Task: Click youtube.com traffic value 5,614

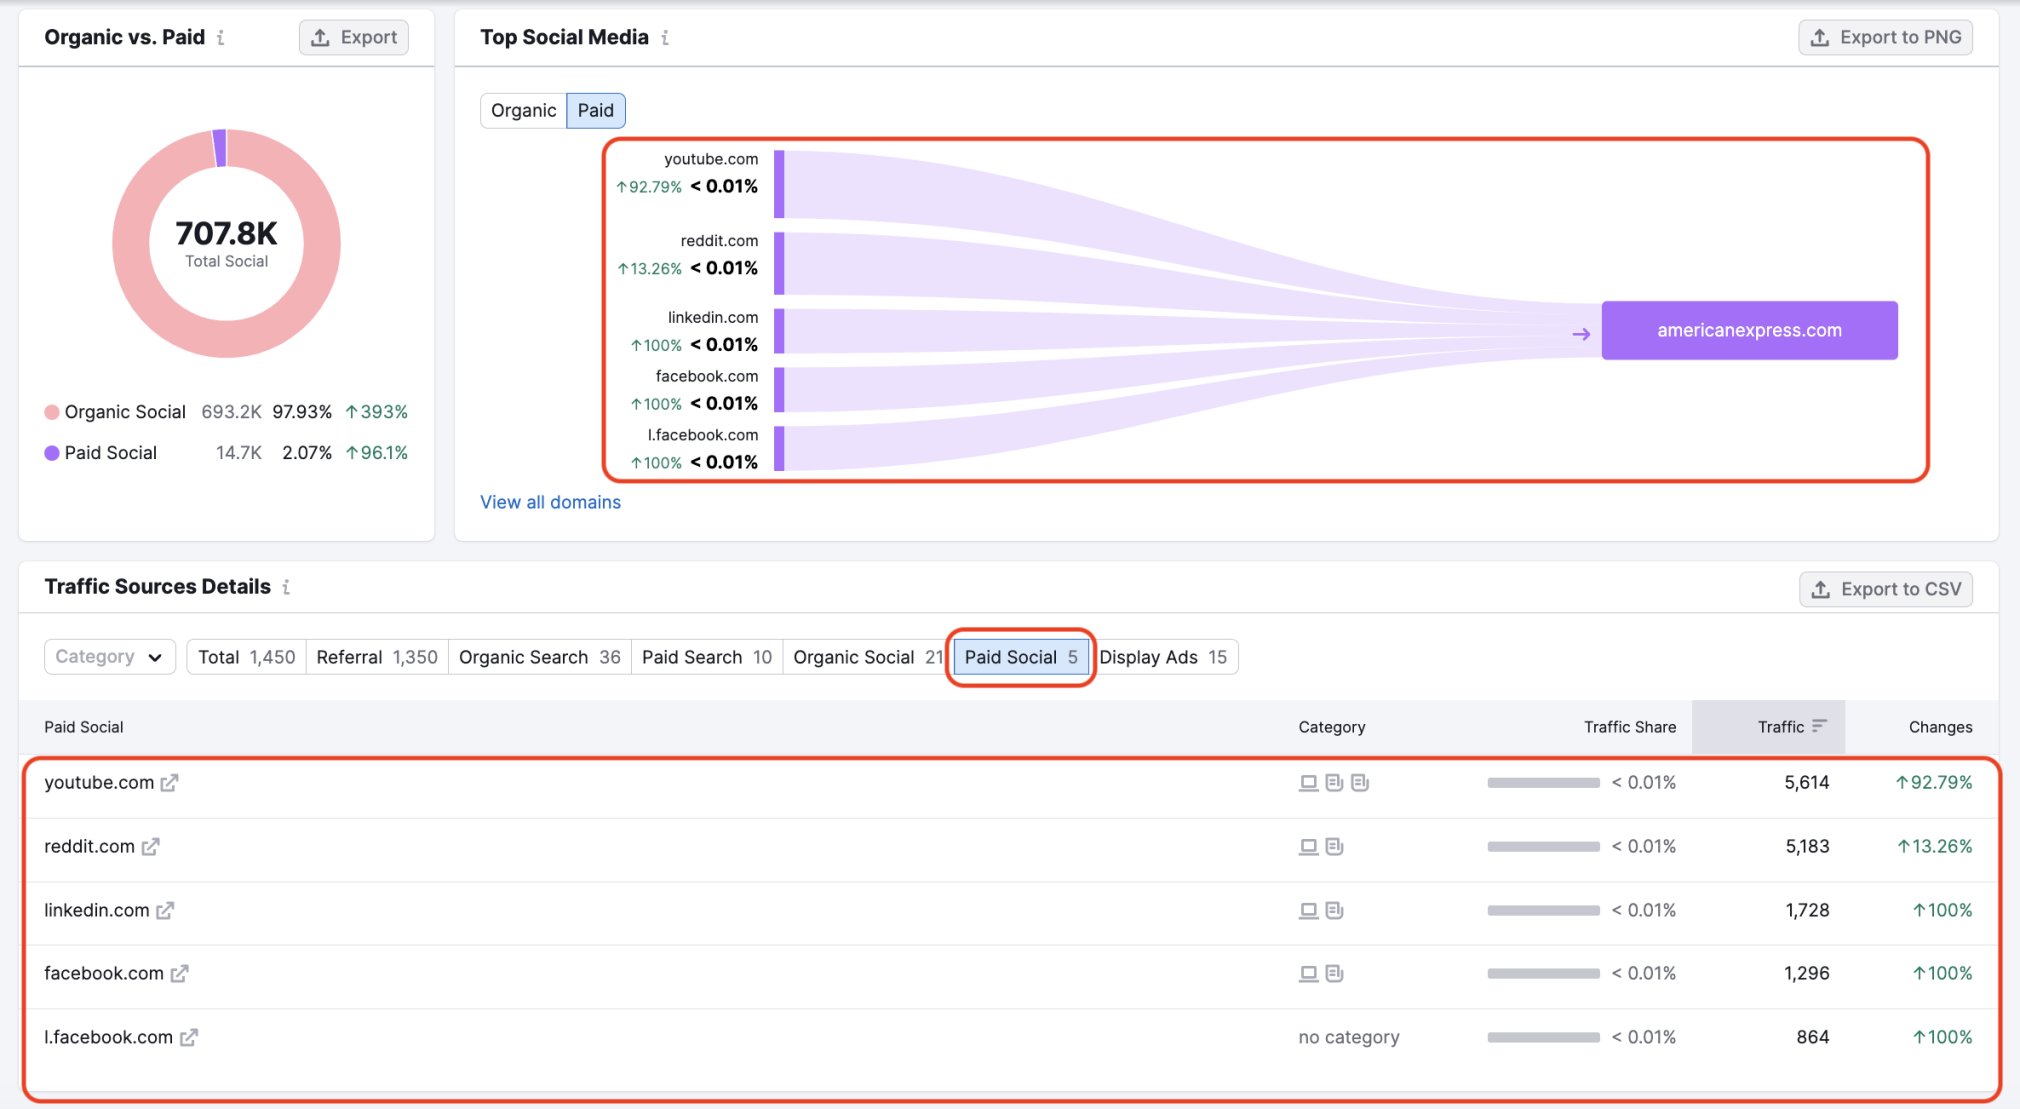Action: click(1806, 783)
